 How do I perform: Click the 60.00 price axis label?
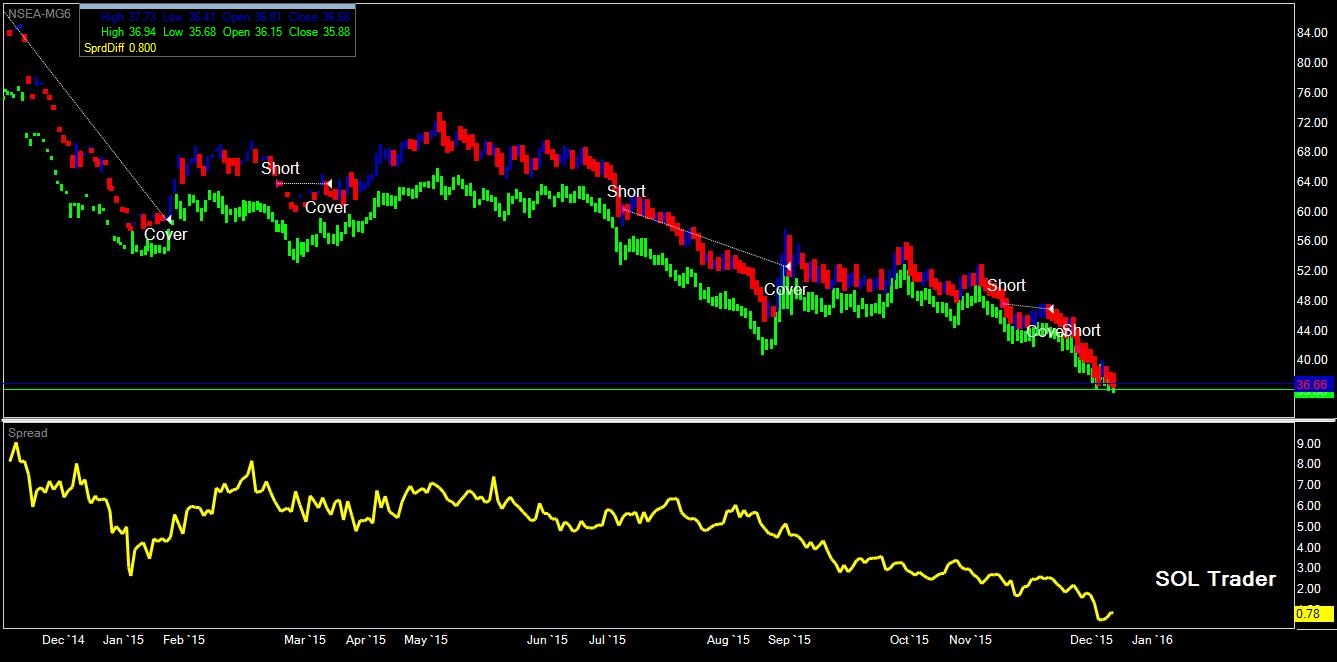click(x=1311, y=212)
